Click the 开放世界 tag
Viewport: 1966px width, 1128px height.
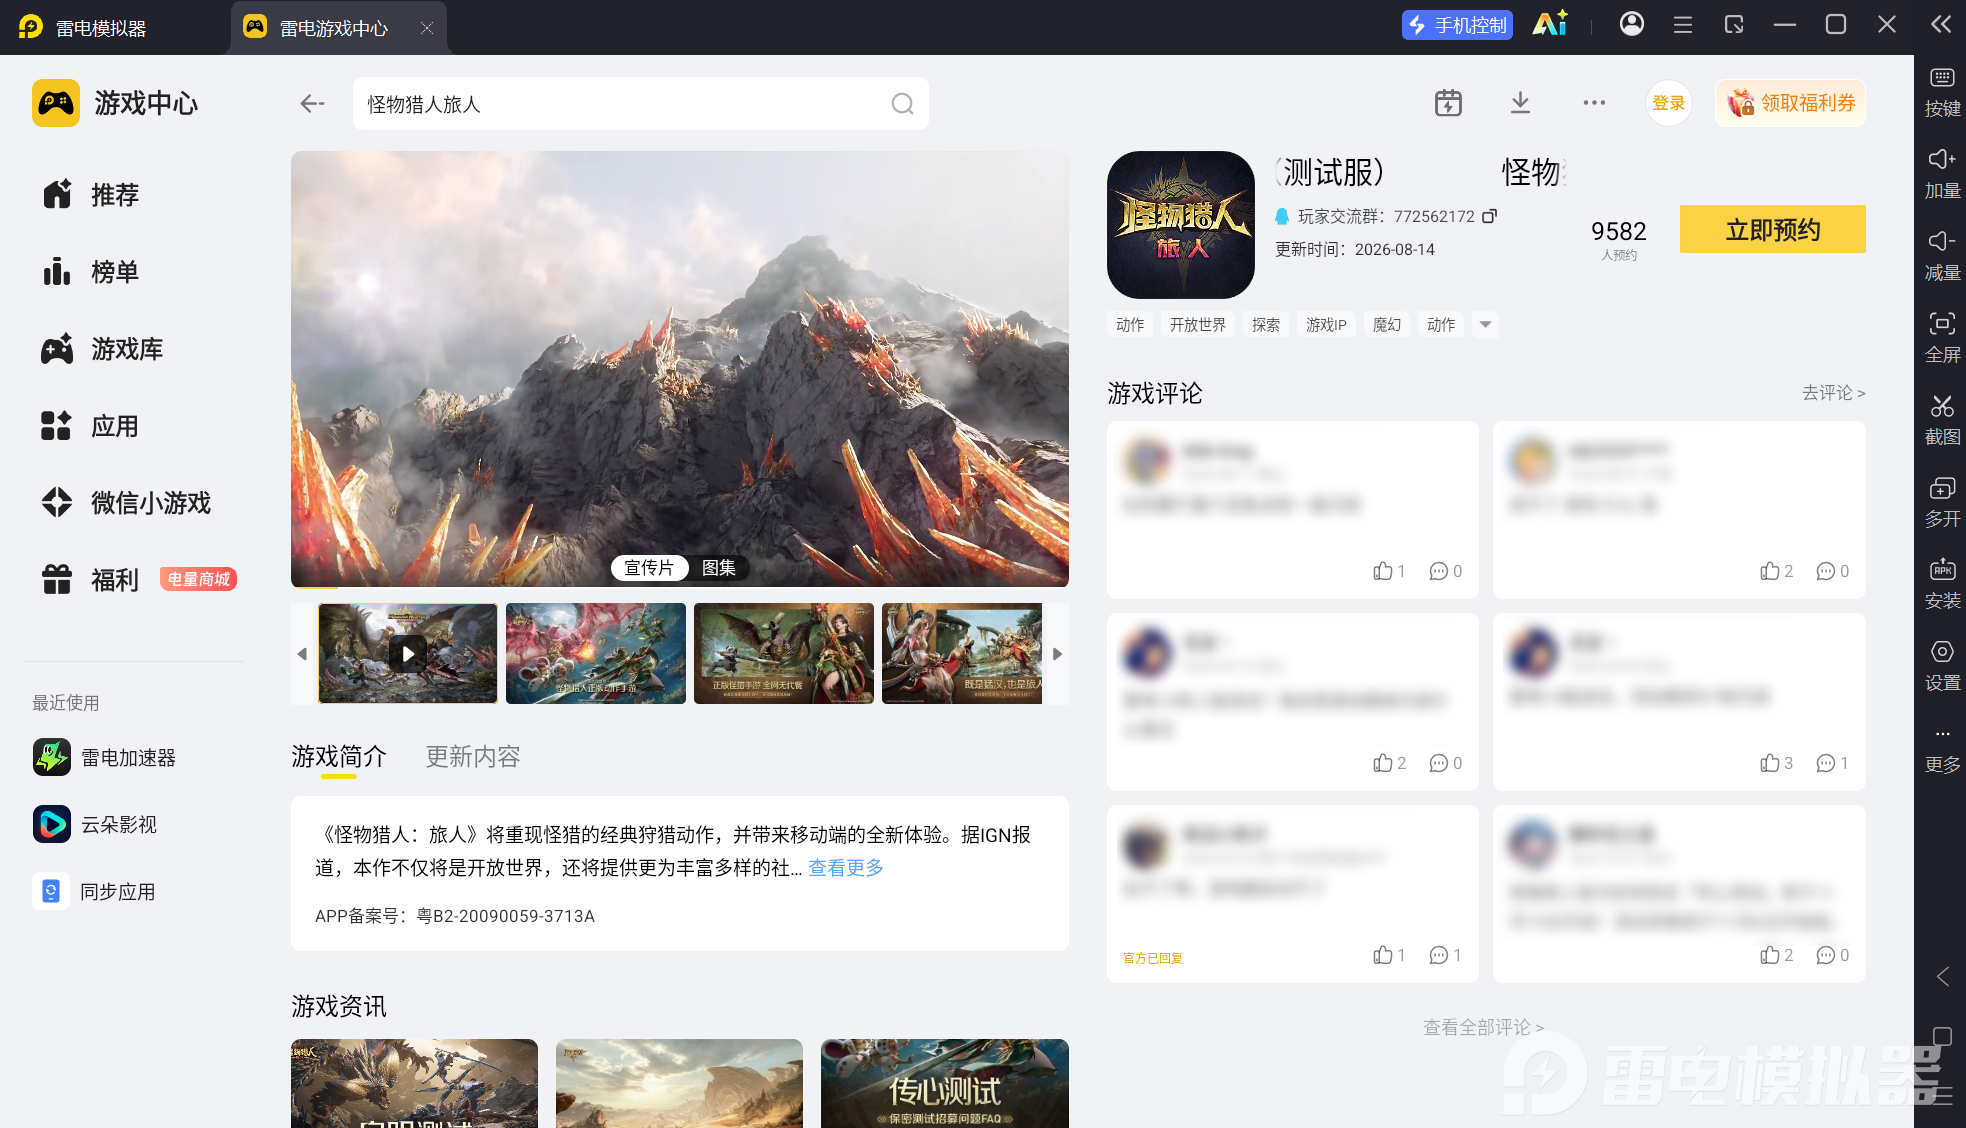point(1198,324)
